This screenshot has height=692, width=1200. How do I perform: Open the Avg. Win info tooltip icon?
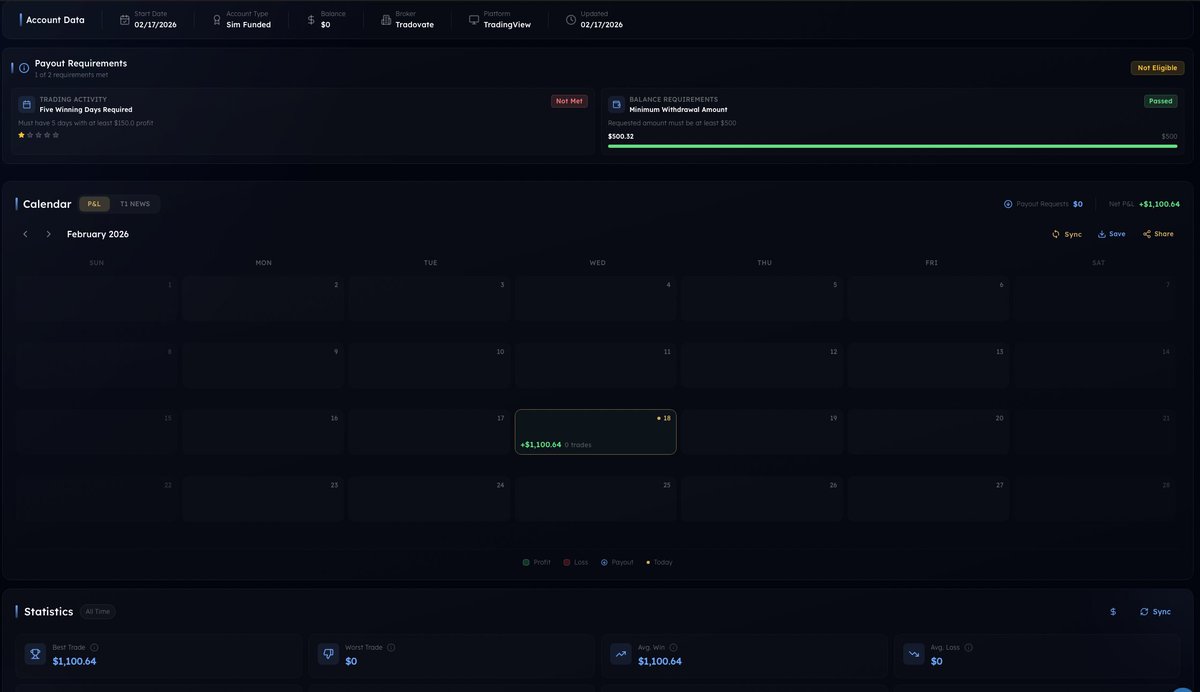coord(674,647)
